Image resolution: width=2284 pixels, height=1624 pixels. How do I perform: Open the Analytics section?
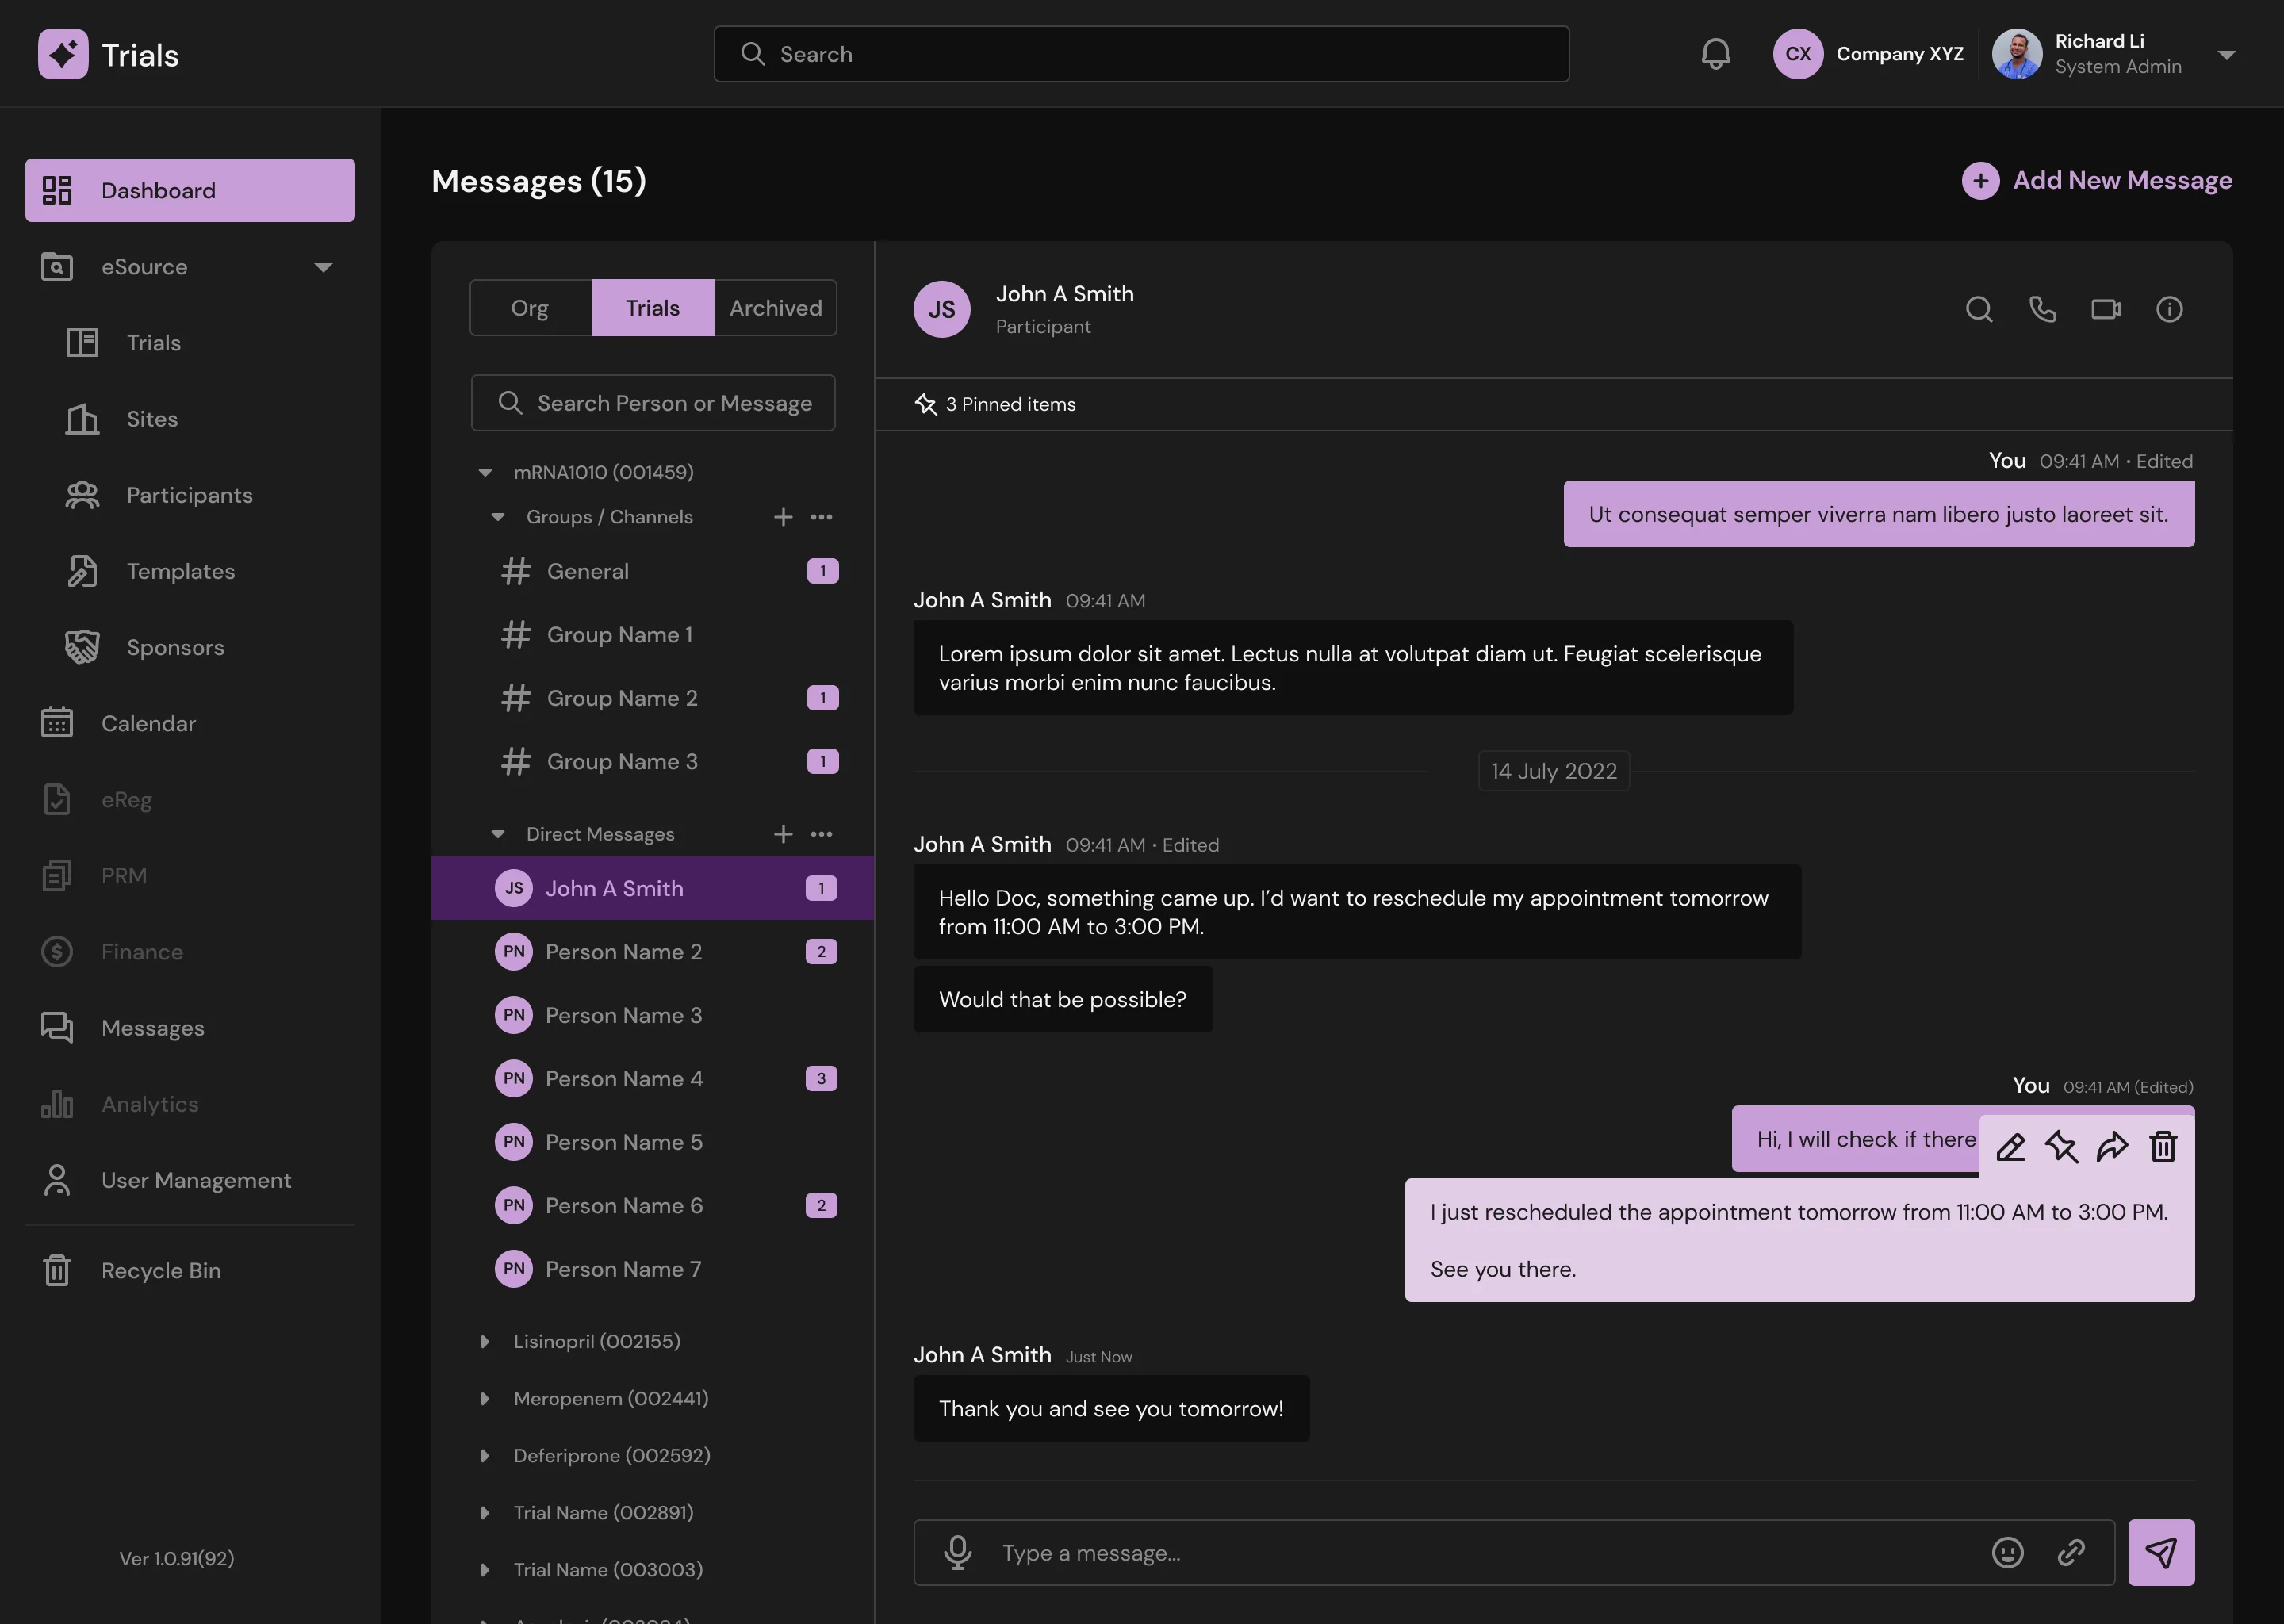click(x=190, y=1104)
